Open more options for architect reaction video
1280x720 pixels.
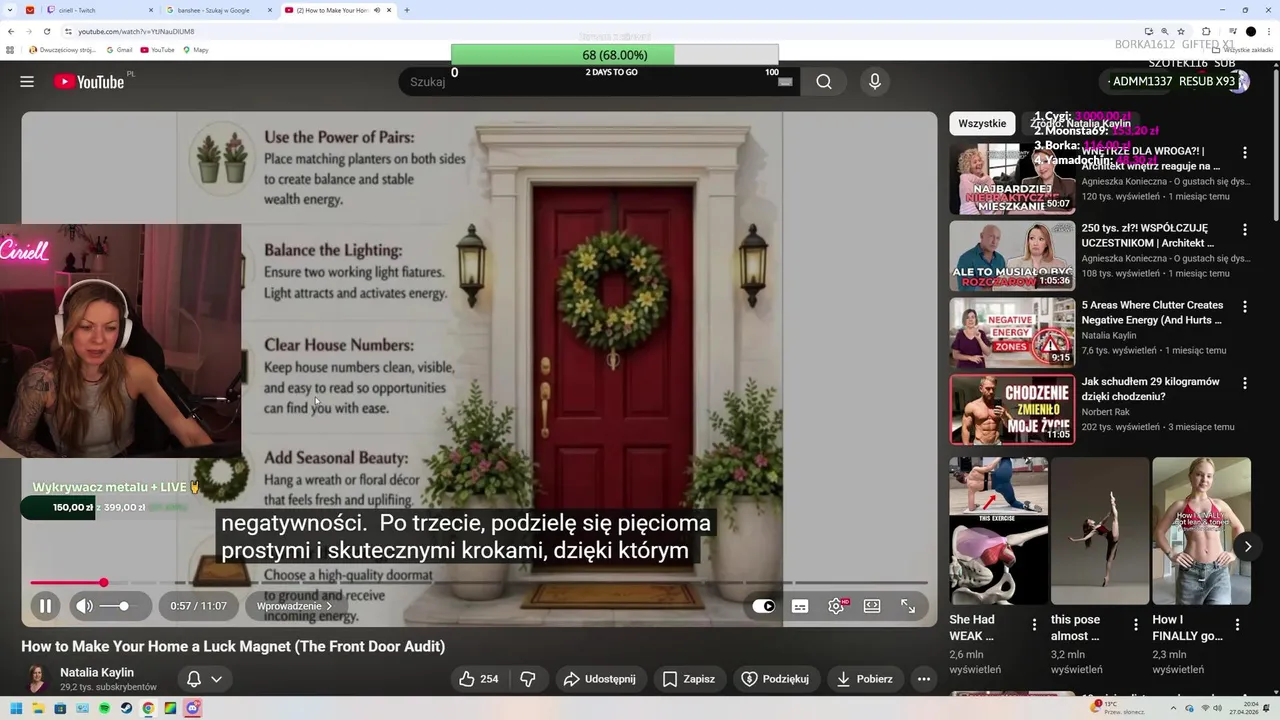(1245, 153)
